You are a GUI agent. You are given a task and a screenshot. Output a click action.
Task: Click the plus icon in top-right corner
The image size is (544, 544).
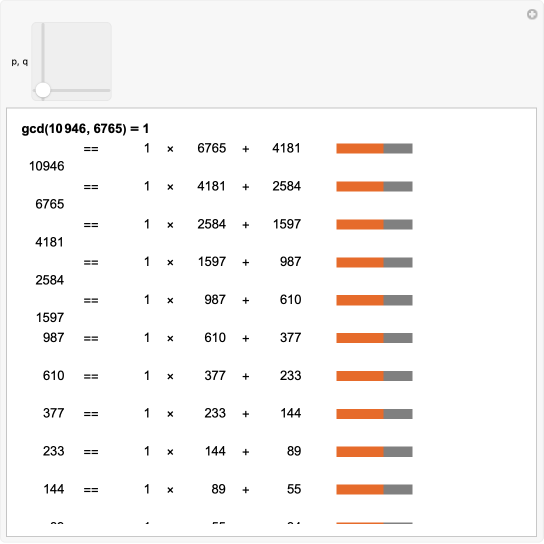[x=532, y=14]
